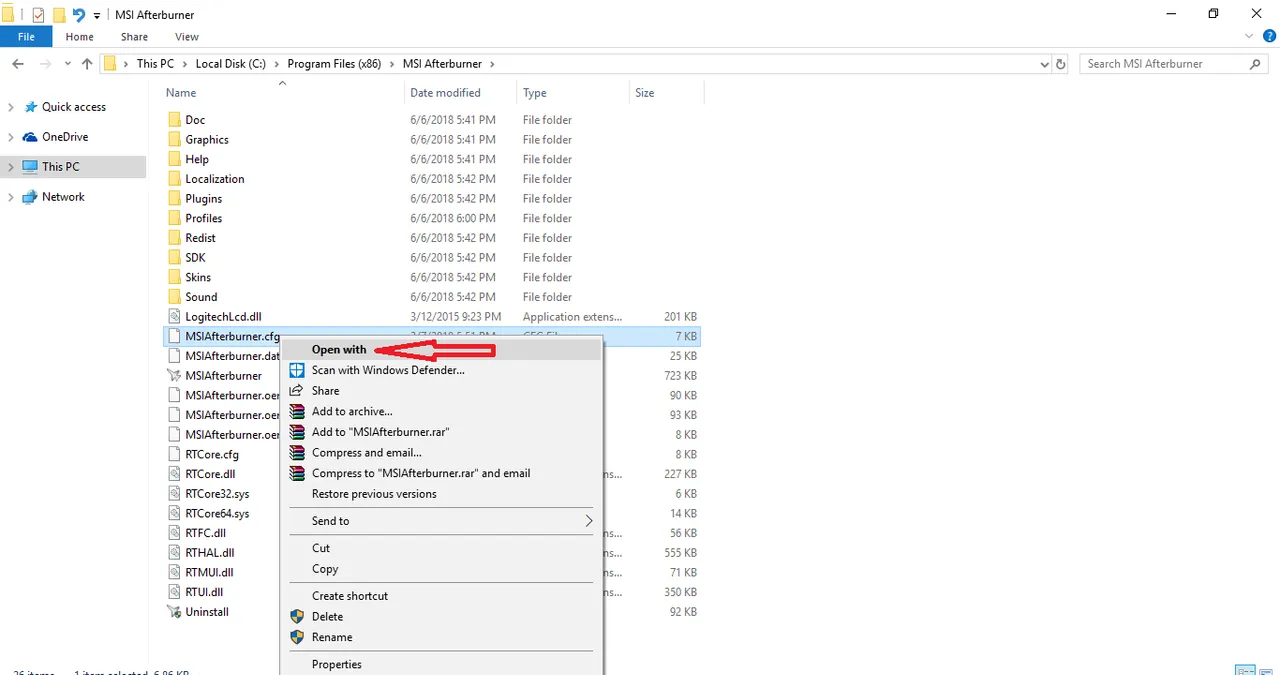Click the Uninstall program icon

coord(174,612)
